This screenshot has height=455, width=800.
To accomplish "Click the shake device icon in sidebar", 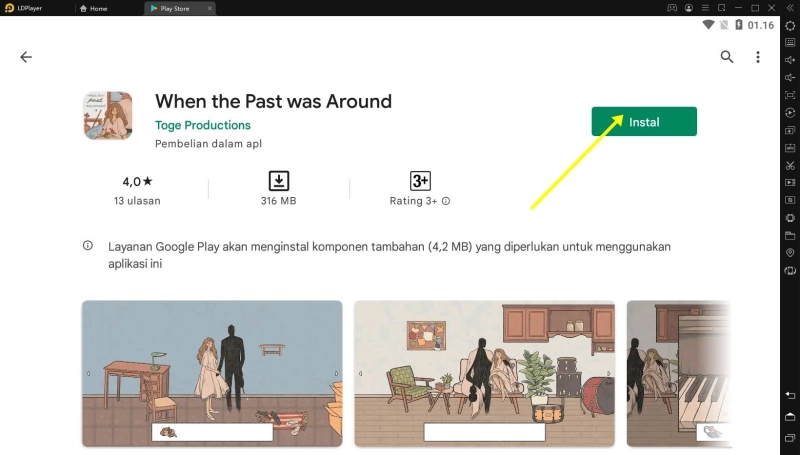I will pyautogui.click(x=790, y=270).
